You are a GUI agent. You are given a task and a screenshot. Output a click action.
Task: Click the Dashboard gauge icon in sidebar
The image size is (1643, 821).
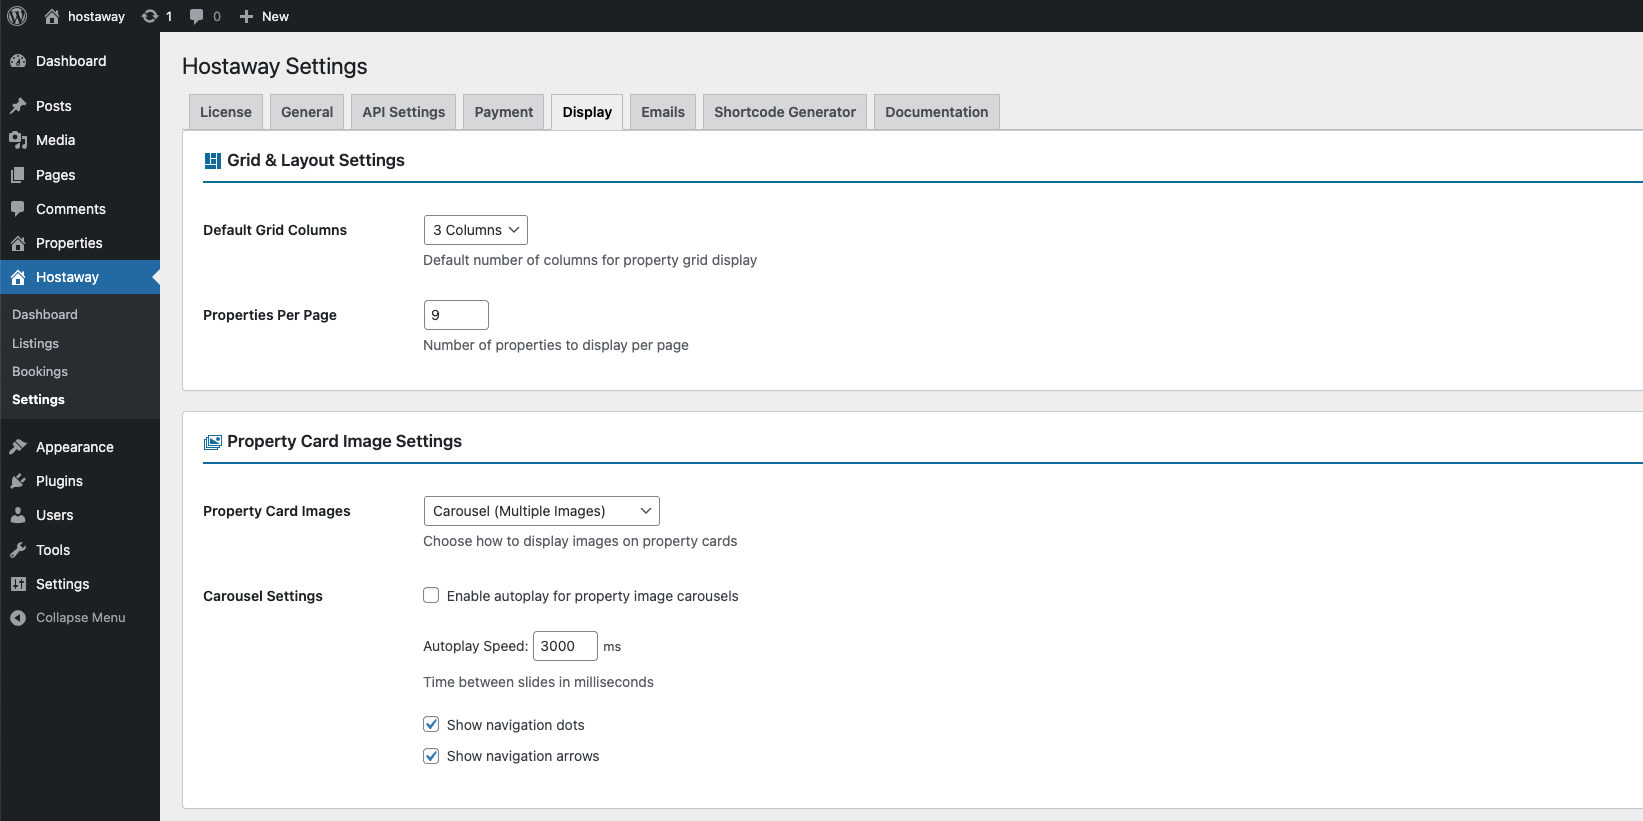pos(18,61)
